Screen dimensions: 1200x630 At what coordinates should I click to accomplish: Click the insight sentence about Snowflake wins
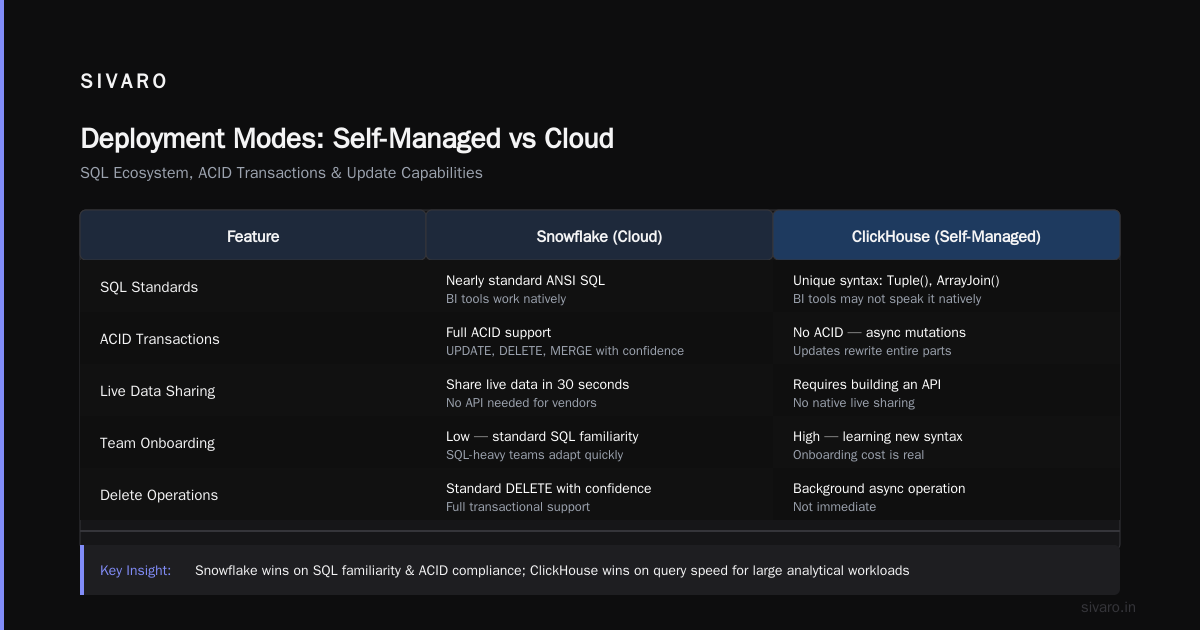(x=552, y=570)
